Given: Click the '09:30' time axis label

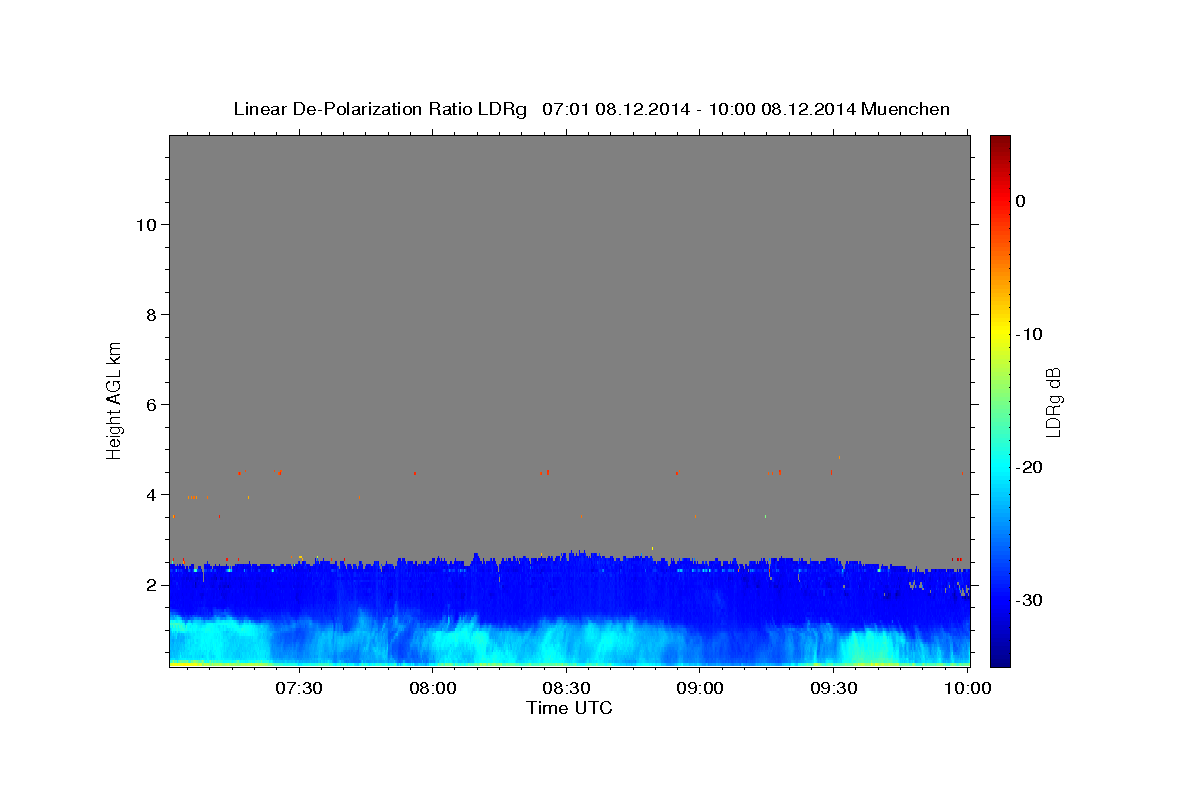Looking at the screenshot, I should pyautogui.click(x=833, y=688).
